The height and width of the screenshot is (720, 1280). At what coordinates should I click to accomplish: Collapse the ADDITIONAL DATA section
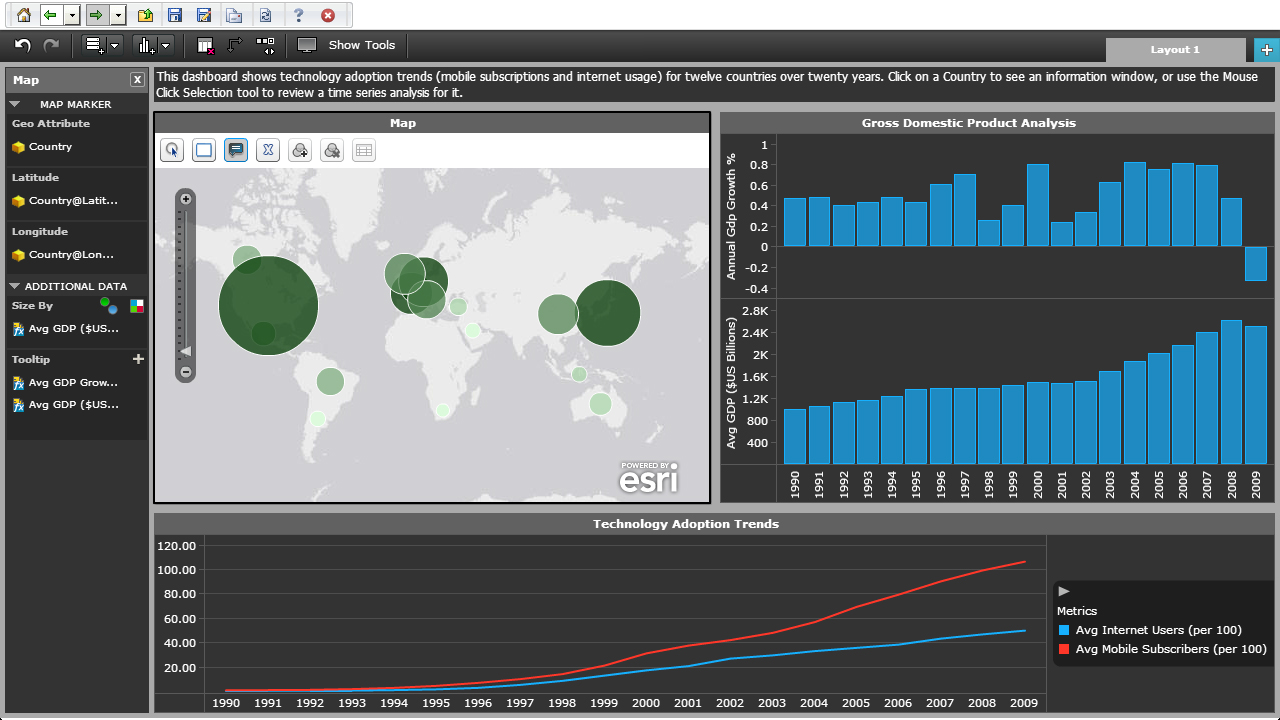point(15,286)
